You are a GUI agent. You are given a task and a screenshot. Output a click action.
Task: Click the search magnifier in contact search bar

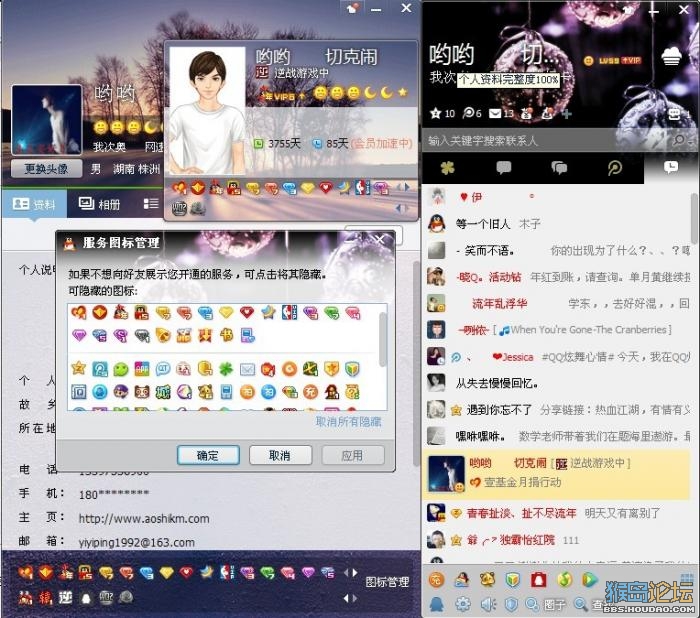679,140
